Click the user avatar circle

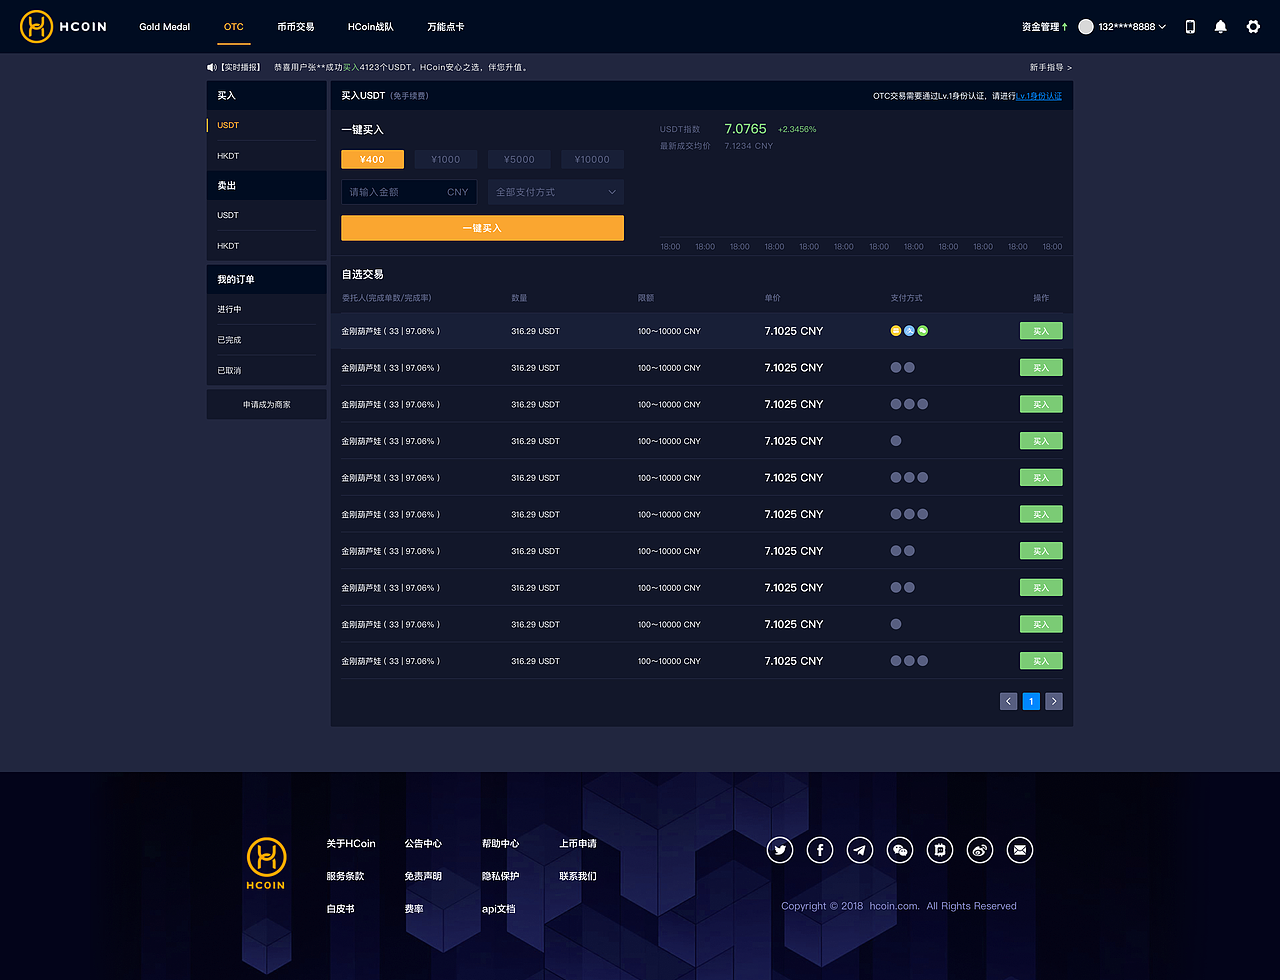click(1086, 27)
